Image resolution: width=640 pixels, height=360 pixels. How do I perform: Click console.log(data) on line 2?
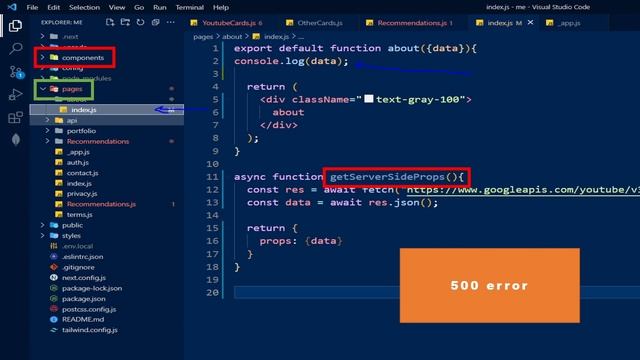pyautogui.click(x=291, y=61)
